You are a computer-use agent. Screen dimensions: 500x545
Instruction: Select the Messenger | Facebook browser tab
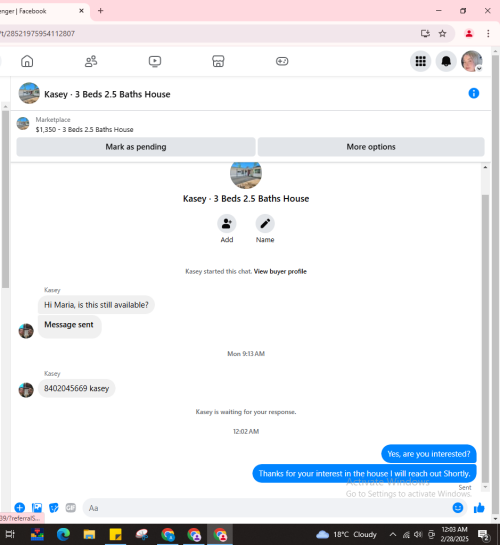point(39,11)
